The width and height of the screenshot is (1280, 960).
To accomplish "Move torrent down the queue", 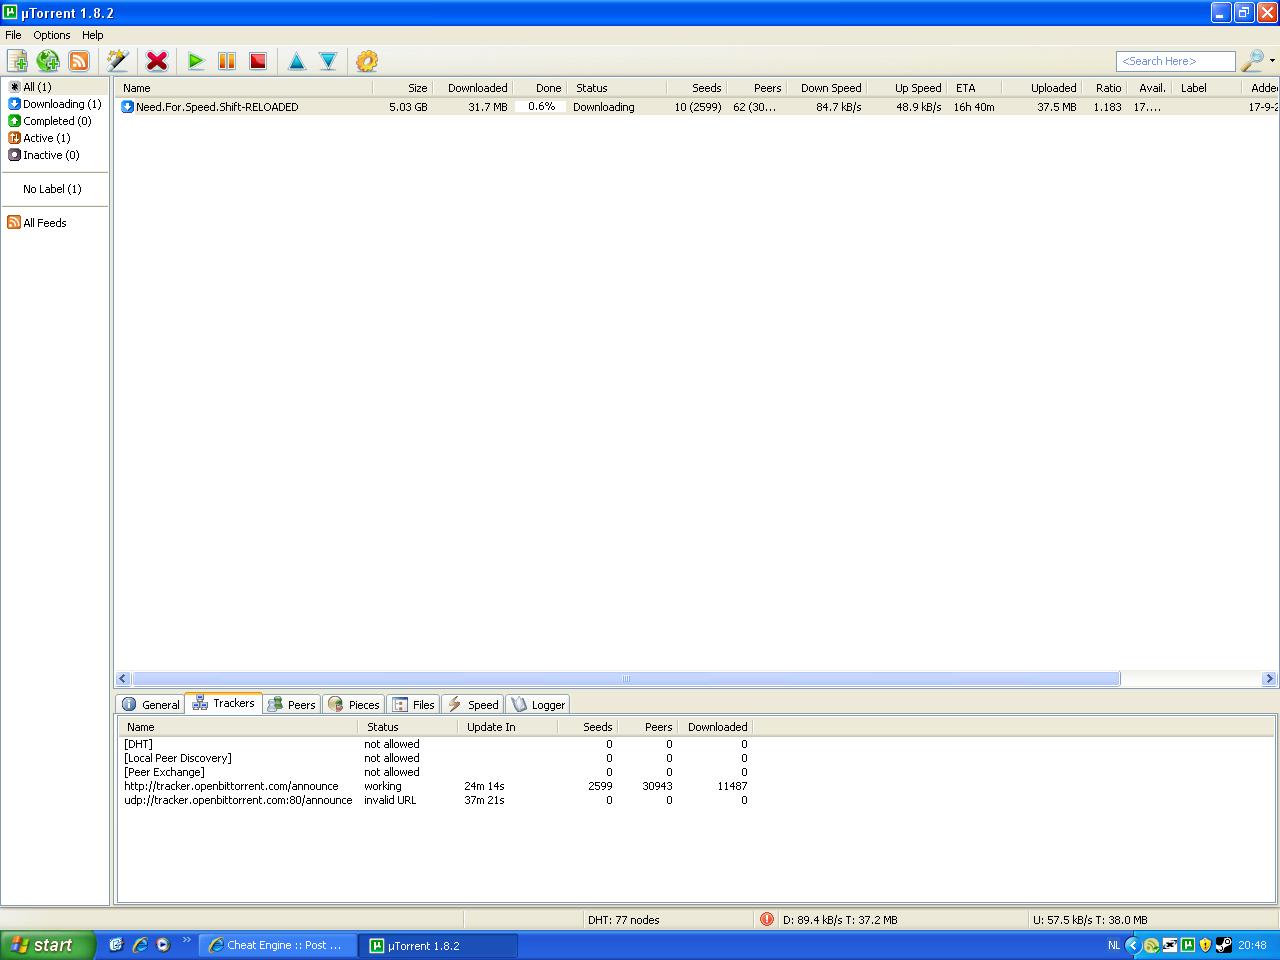I will point(328,61).
